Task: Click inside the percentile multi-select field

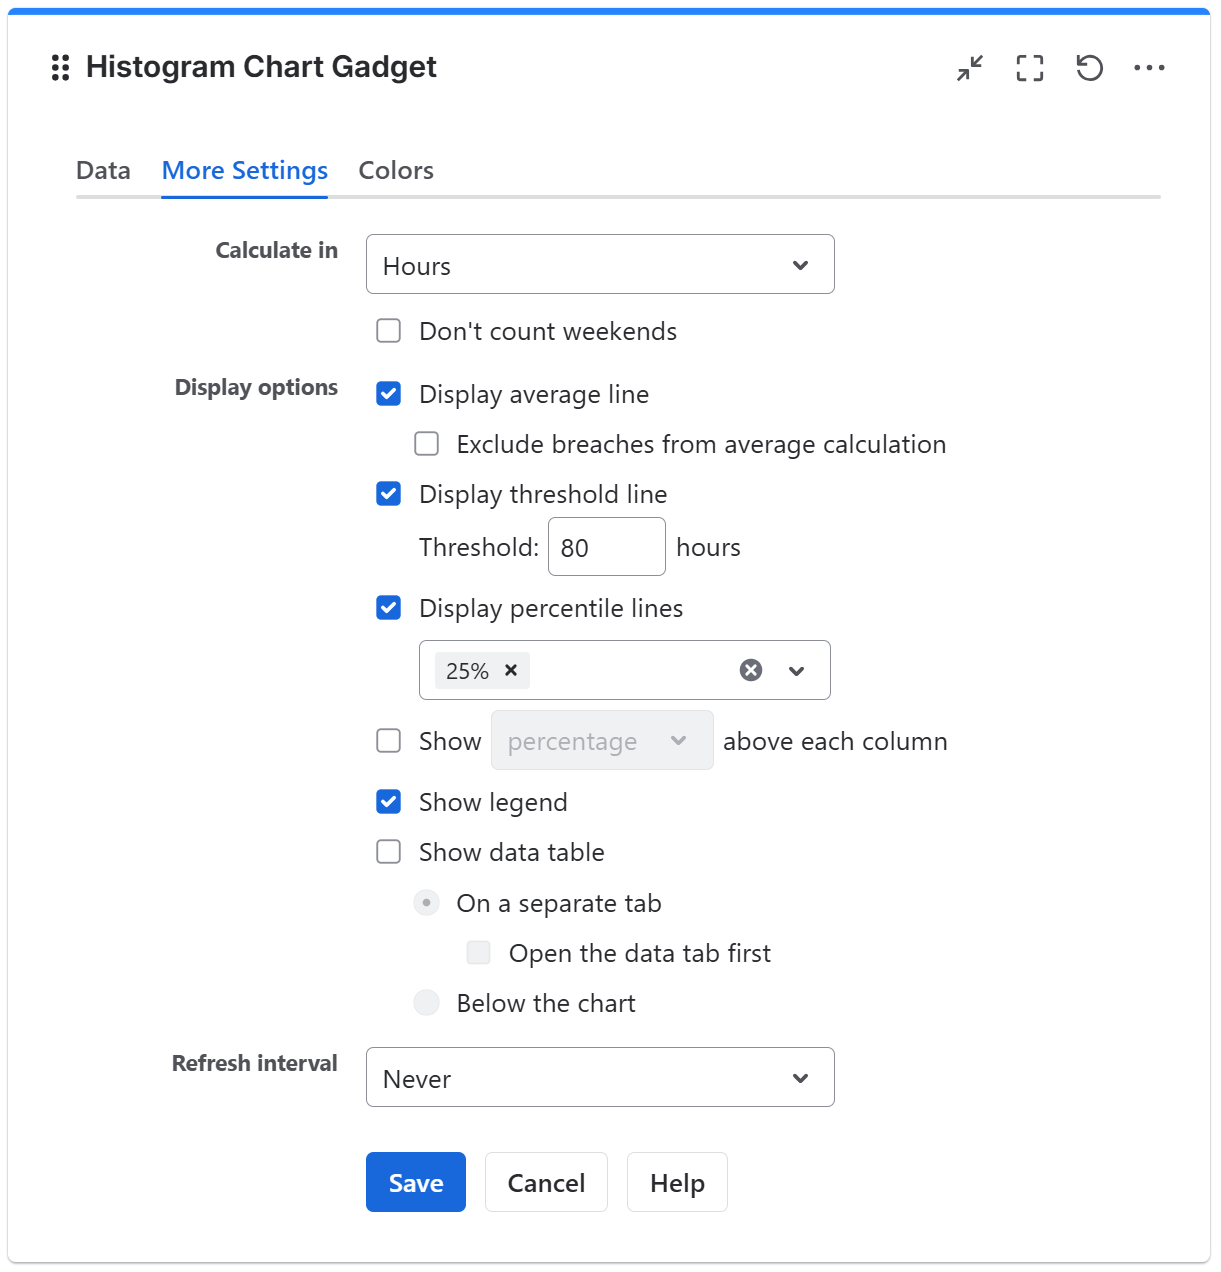Action: [x=625, y=670]
